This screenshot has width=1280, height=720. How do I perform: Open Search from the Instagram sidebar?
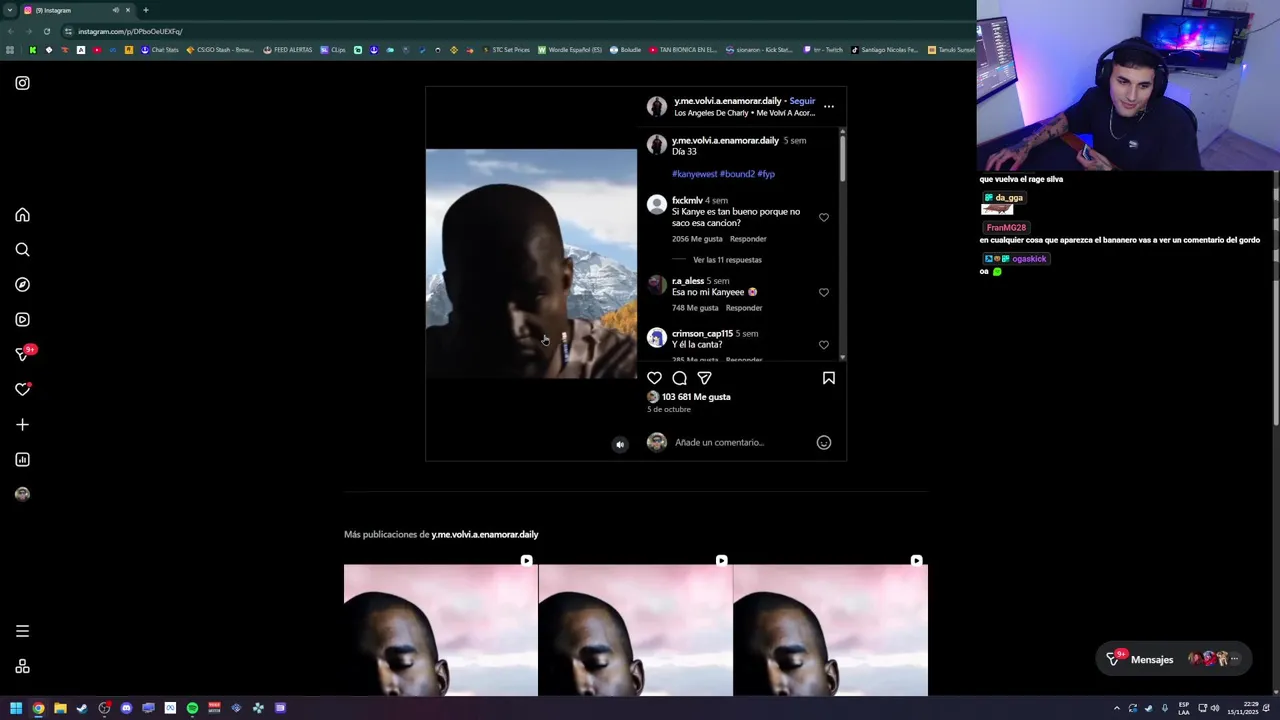tap(22, 250)
